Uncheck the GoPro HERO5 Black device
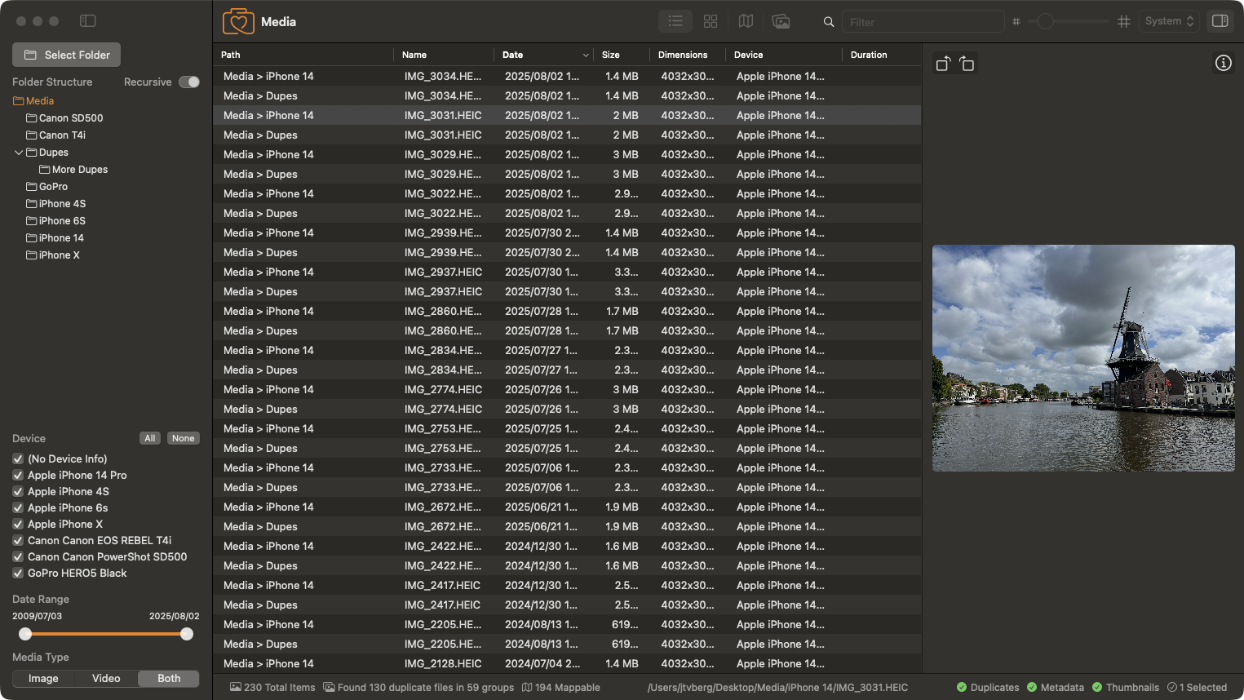This screenshot has height=700, width=1244. (x=17, y=573)
